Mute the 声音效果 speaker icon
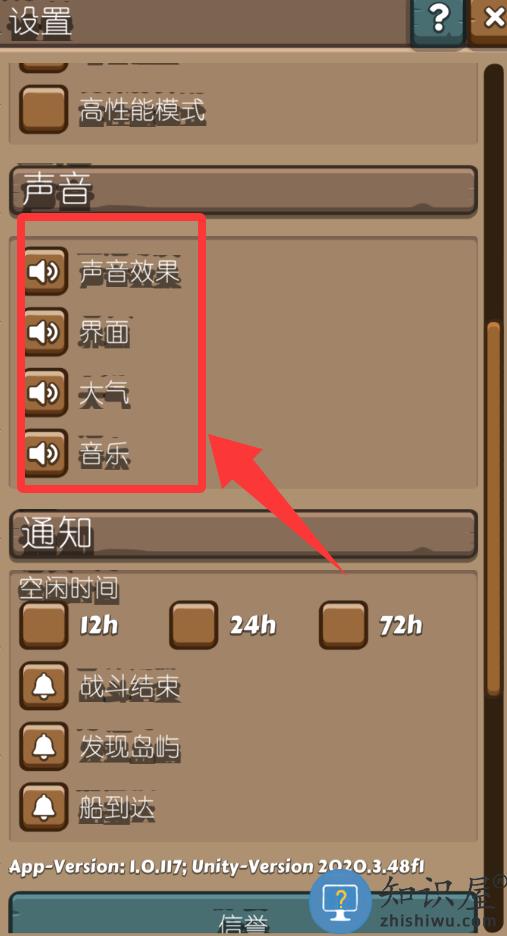Image resolution: width=507 pixels, height=936 pixels. click(x=46, y=272)
